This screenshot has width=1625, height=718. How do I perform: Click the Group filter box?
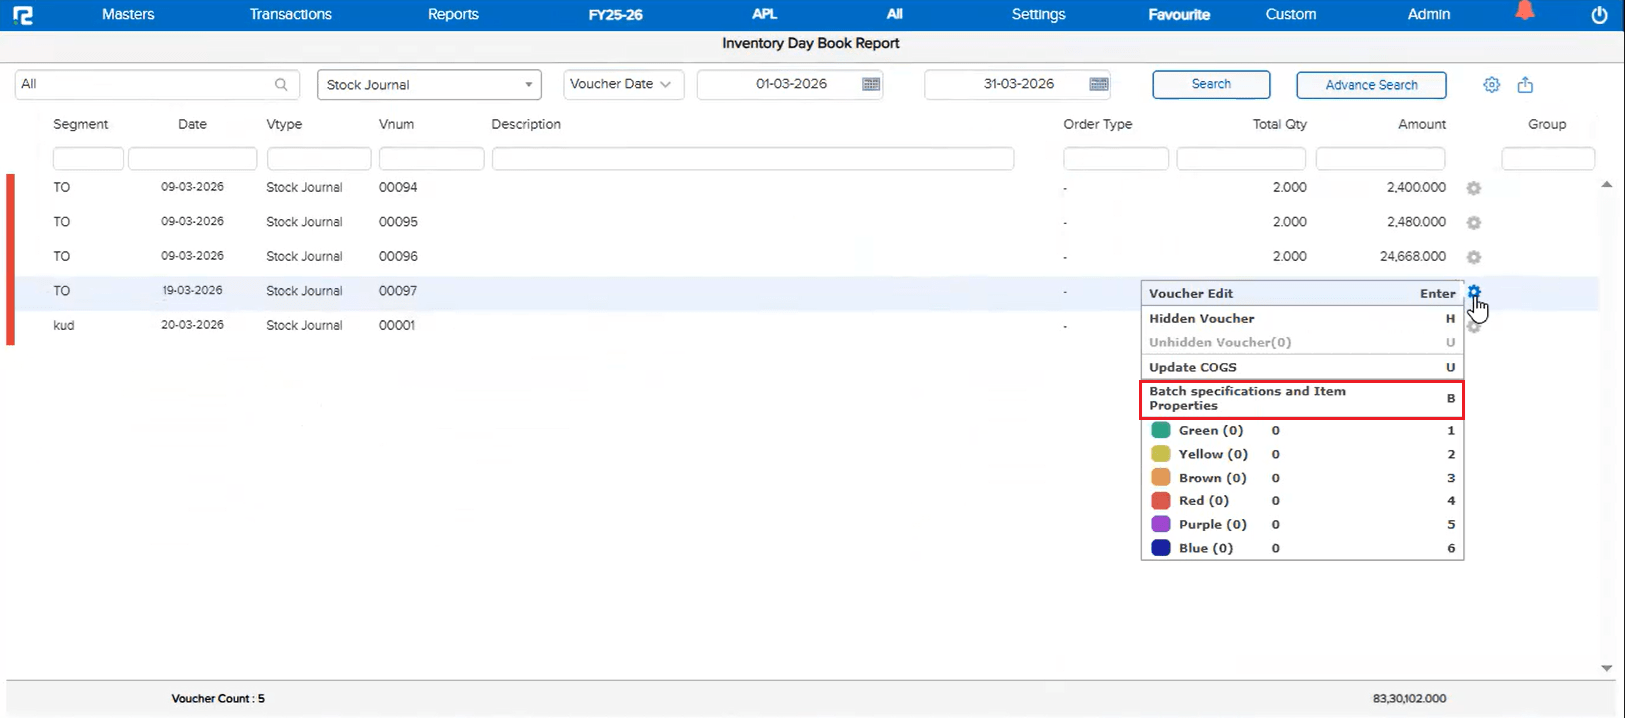pos(1548,159)
